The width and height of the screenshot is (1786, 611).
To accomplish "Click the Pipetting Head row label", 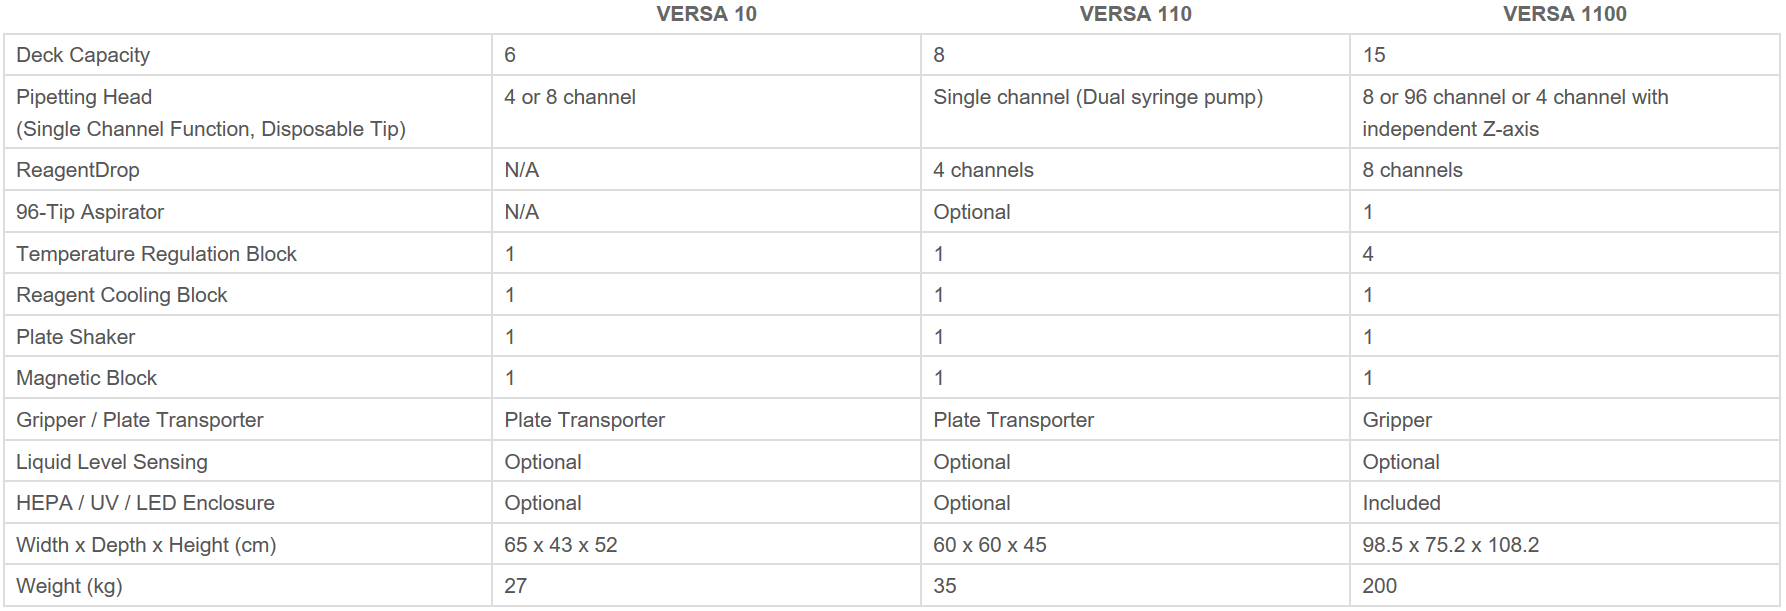I will pos(84,97).
